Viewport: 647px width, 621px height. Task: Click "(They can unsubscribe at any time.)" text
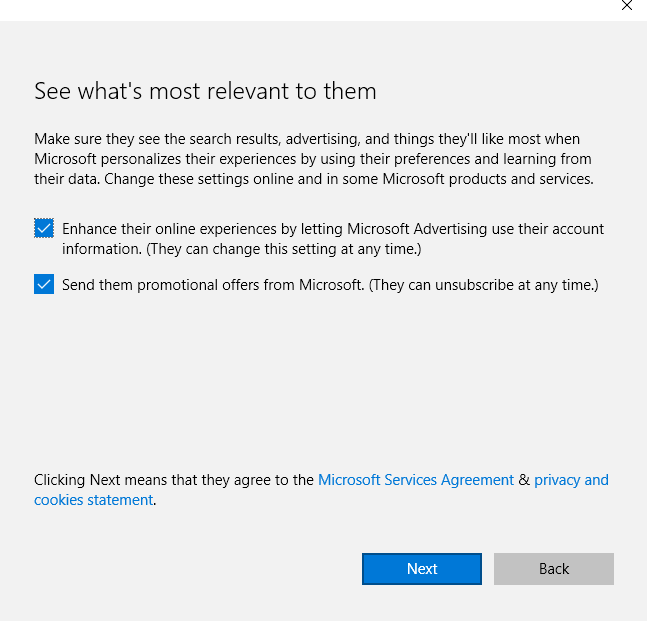coord(483,285)
